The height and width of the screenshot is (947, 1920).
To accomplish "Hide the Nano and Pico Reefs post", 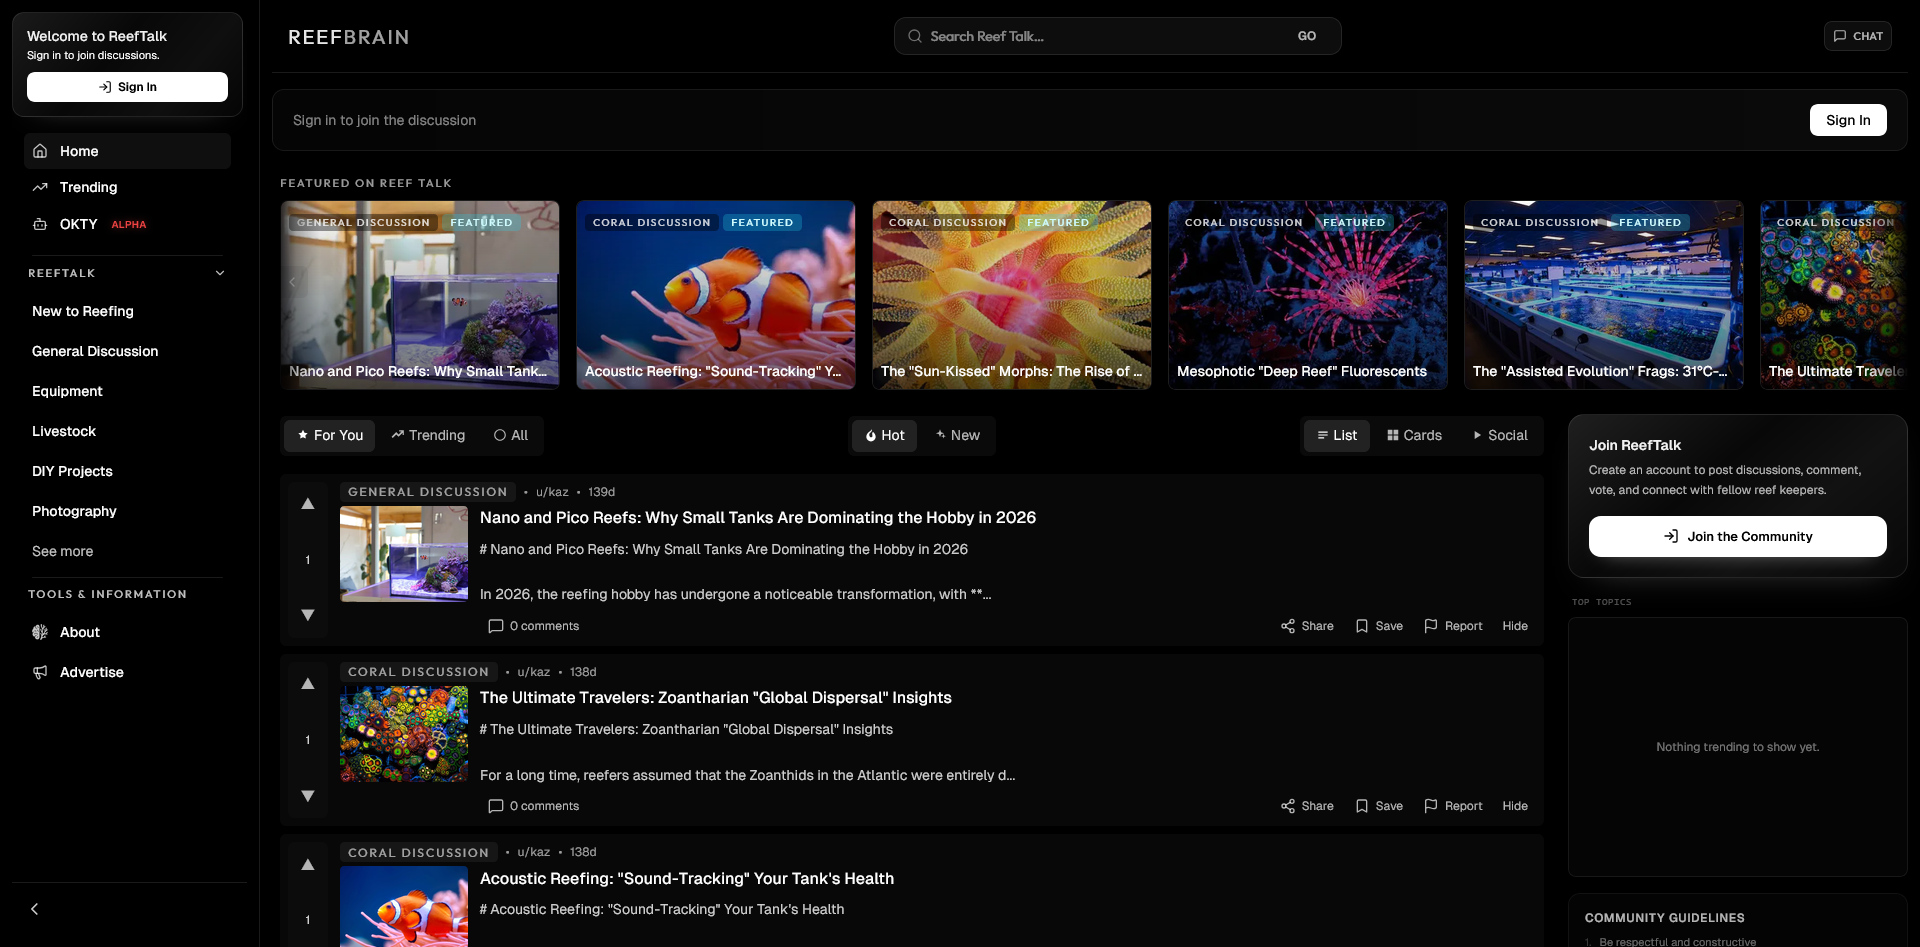I will [1515, 626].
